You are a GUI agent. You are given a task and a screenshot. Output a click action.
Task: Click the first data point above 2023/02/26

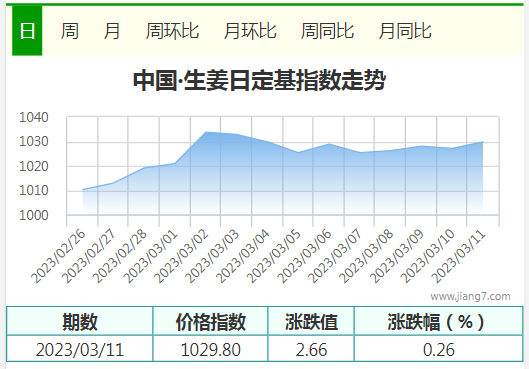click(83, 190)
